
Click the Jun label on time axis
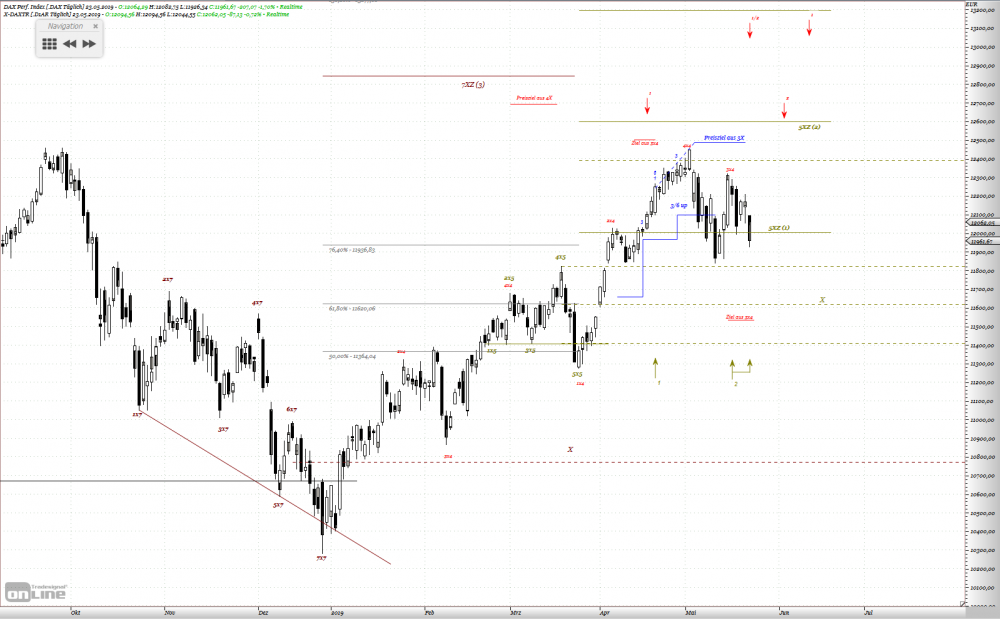pyautogui.click(x=784, y=613)
